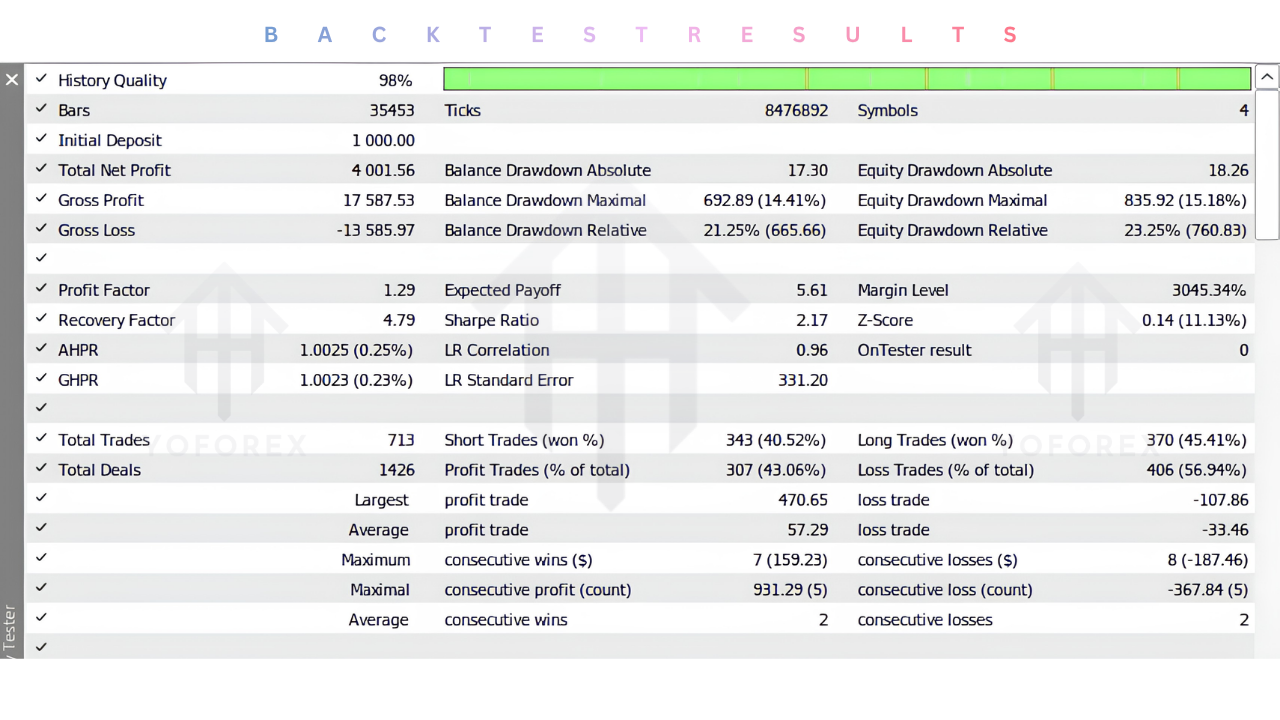The height and width of the screenshot is (720, 1280).
Task: Click the green history quality bar
Action: pyautogui.click(x=847, y=79)
